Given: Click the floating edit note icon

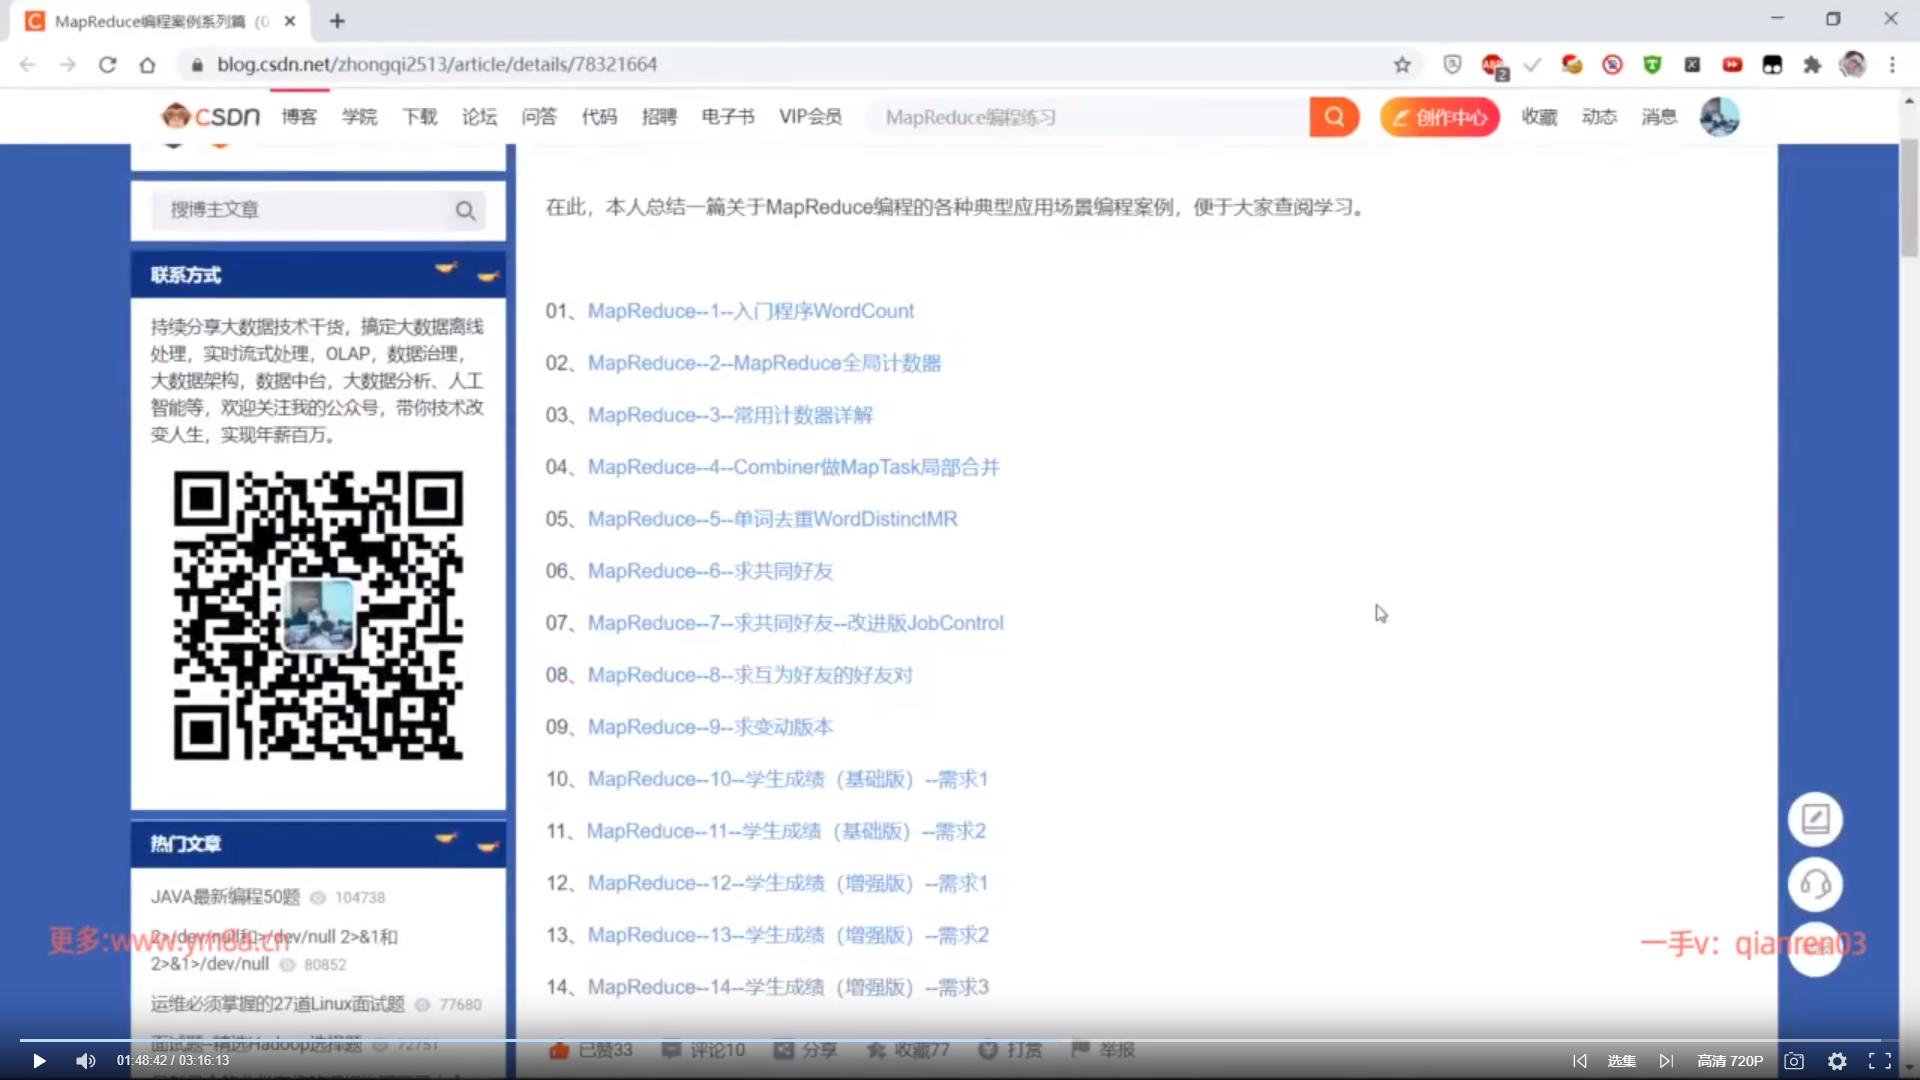Looking at the screenshot, I should click(1815, 819).
